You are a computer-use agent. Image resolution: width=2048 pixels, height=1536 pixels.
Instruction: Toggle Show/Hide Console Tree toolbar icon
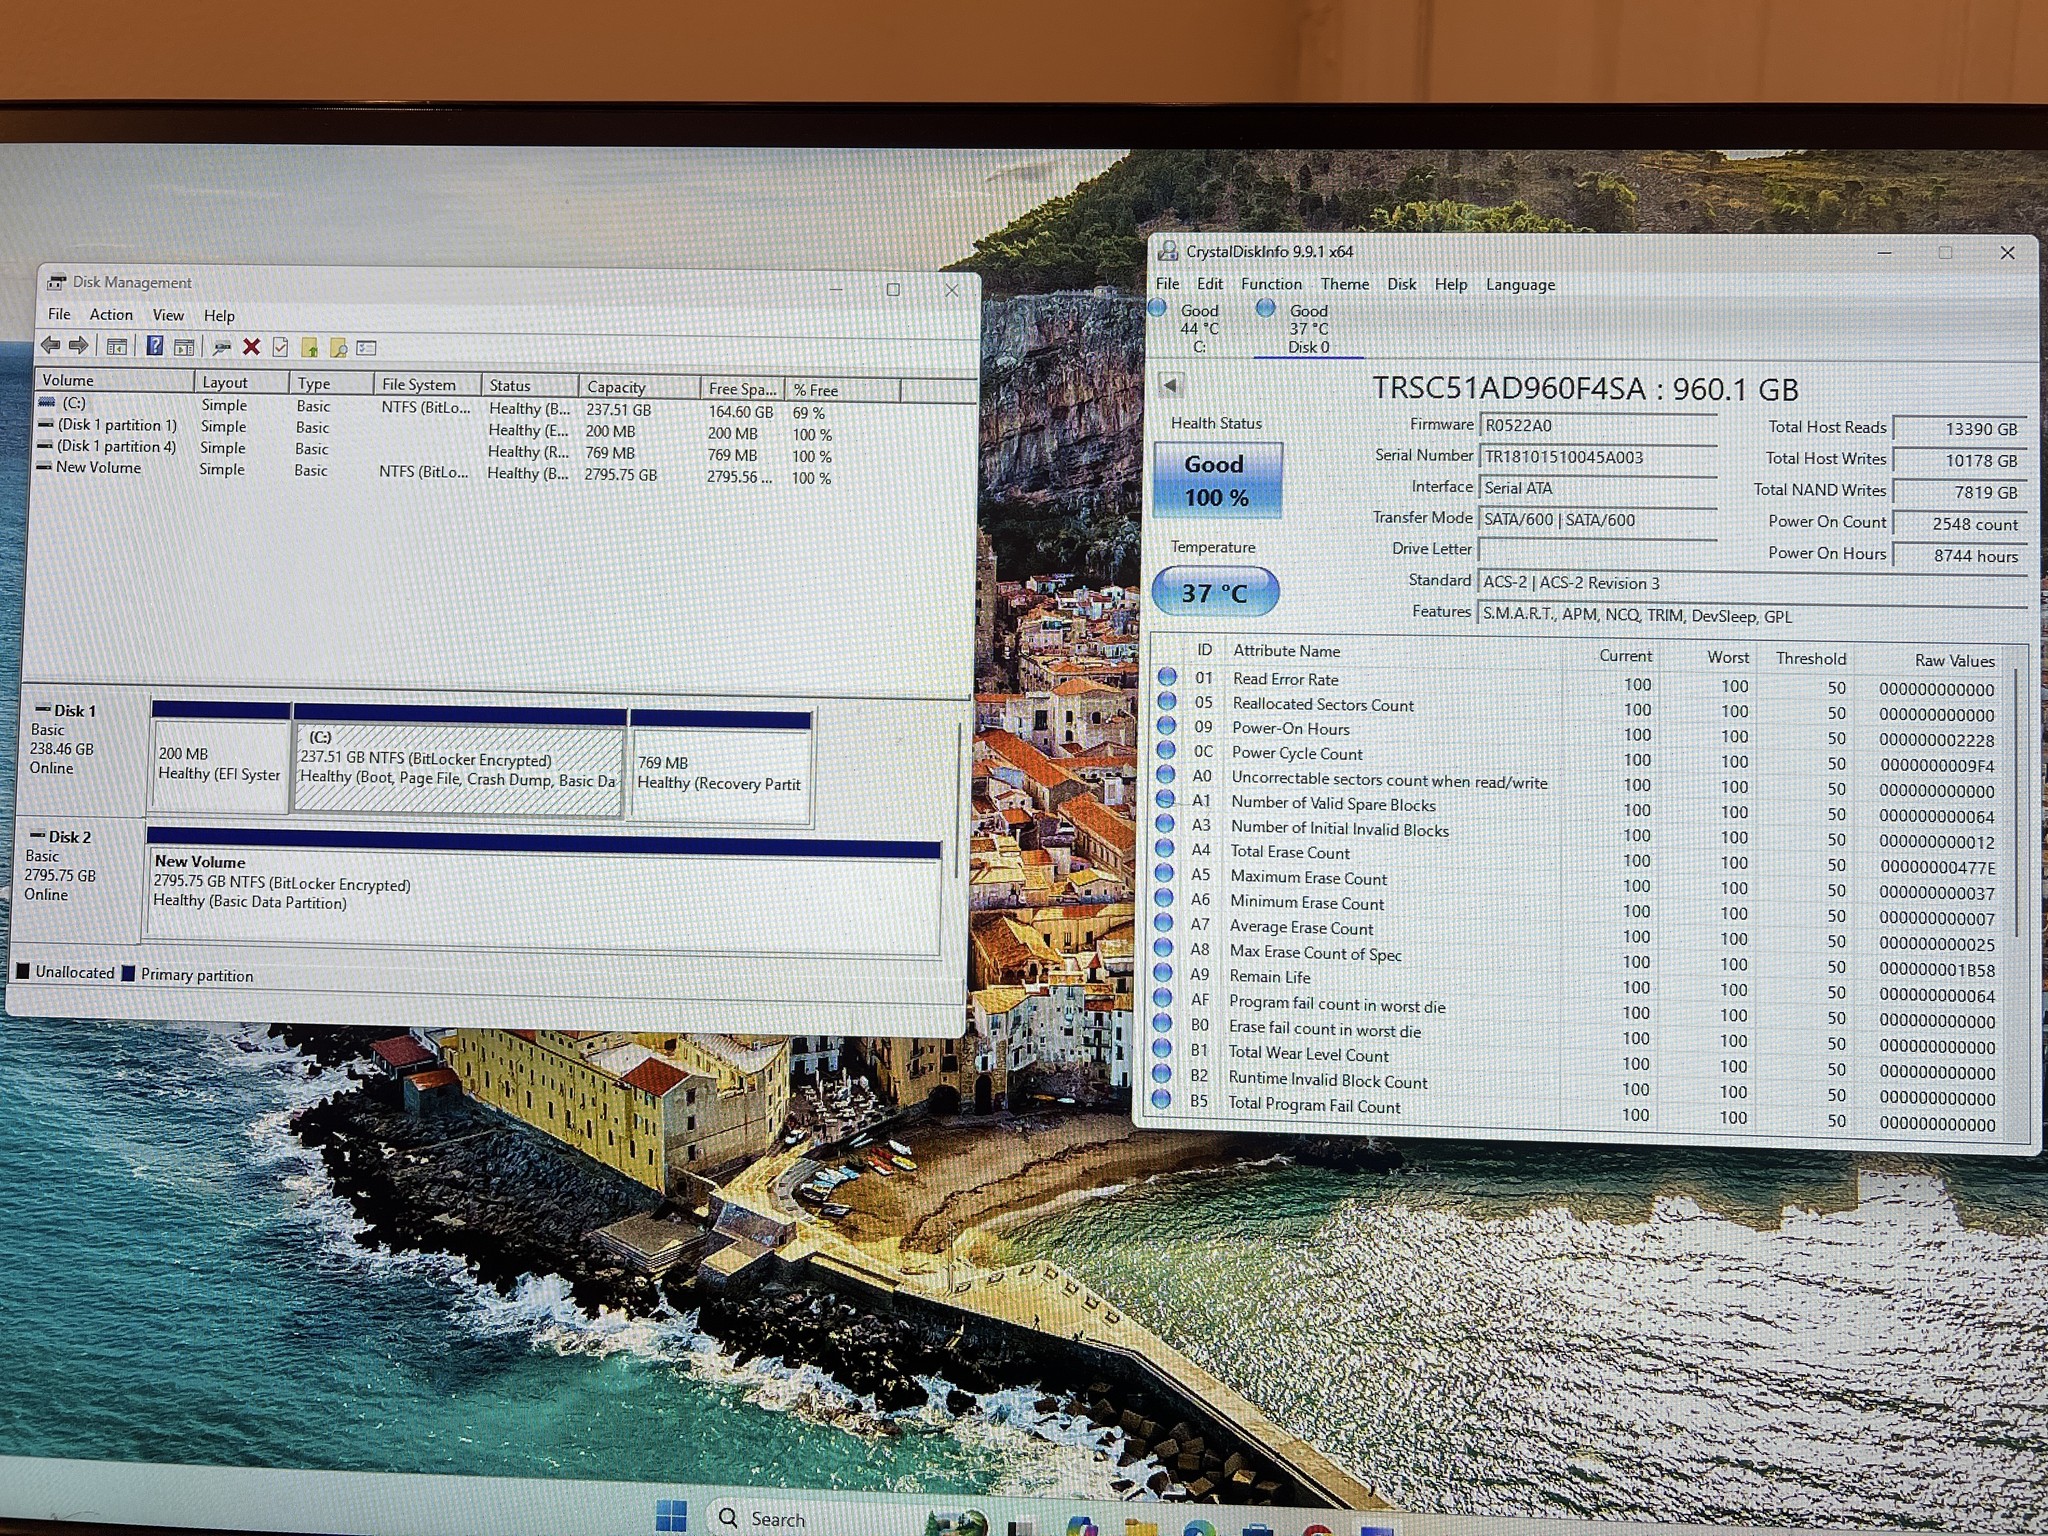[x=117, y=347]
